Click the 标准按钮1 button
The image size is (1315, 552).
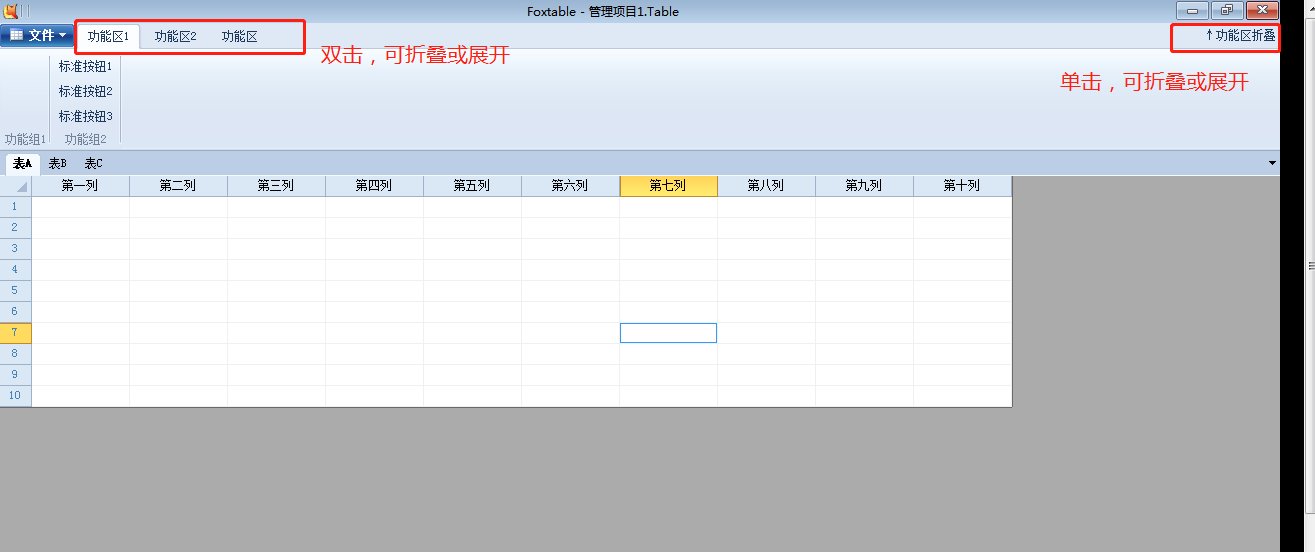coord(85,67)
